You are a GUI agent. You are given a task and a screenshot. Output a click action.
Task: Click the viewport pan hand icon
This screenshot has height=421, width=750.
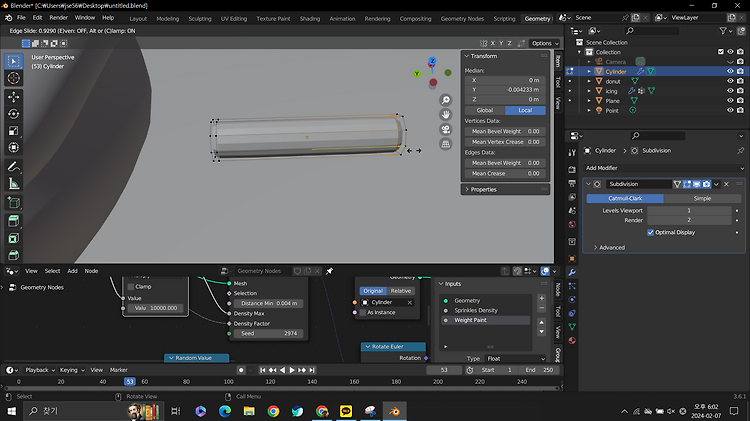point(446,114)
